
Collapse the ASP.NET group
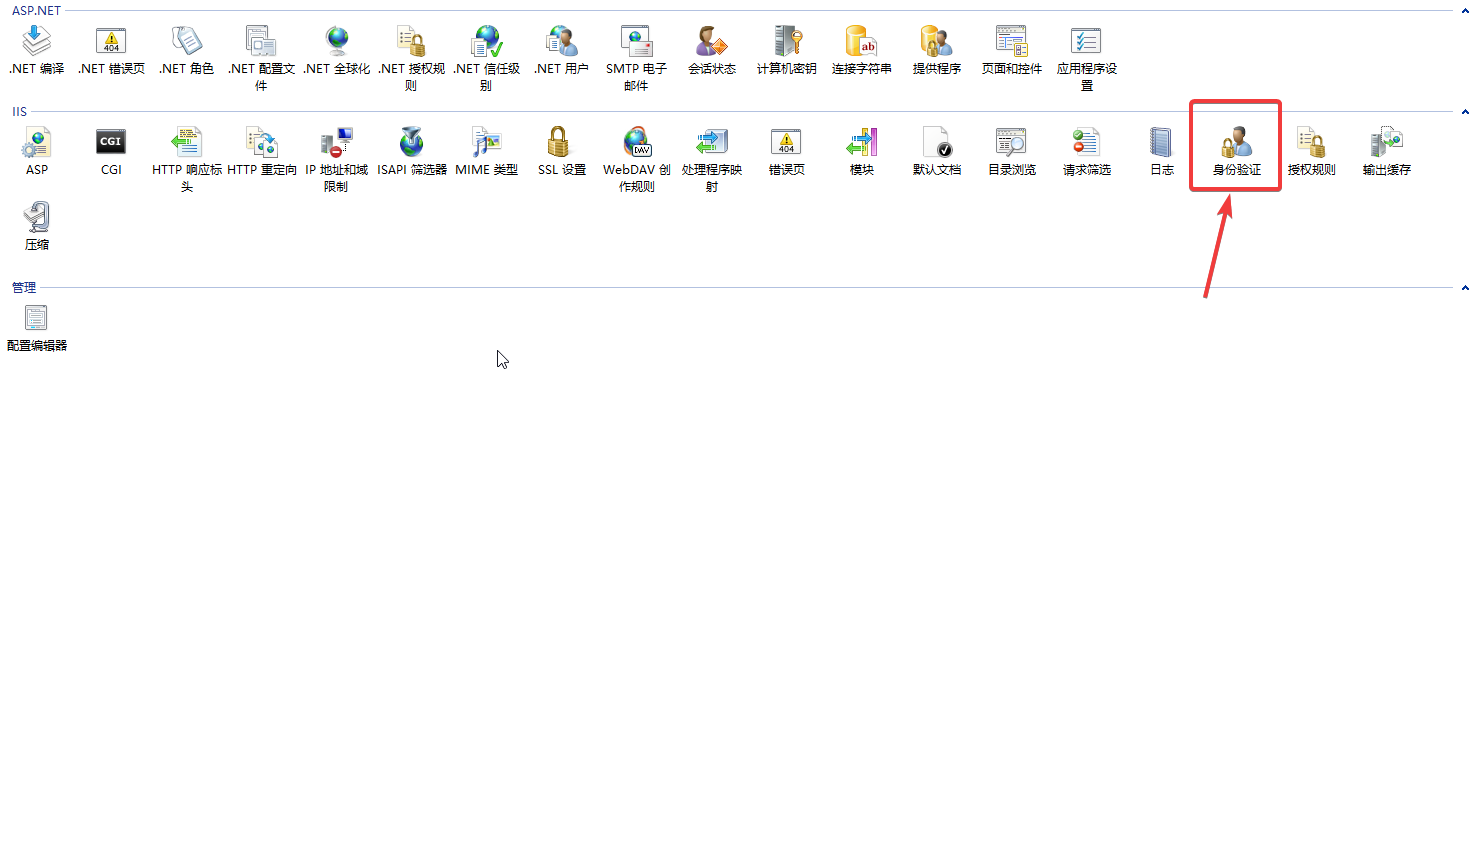tap(1465, 11)
